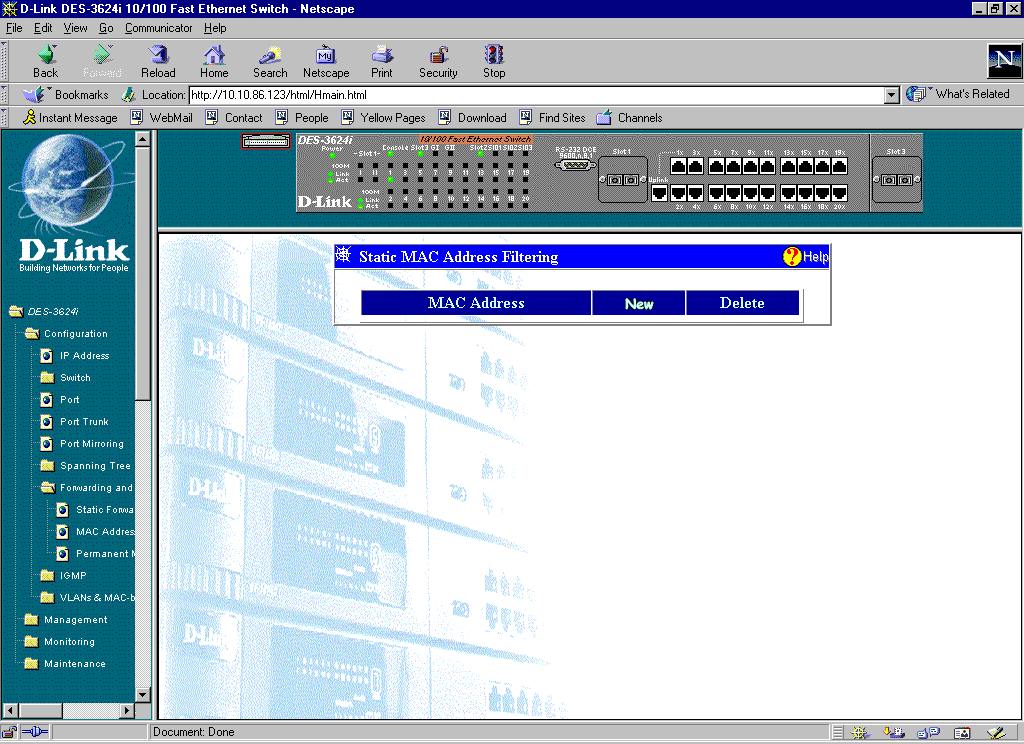Image resolution: width=1024 pixels, height=744 pixels.
Task: Open the Communicator menu
Action: [x=158, y=28]
